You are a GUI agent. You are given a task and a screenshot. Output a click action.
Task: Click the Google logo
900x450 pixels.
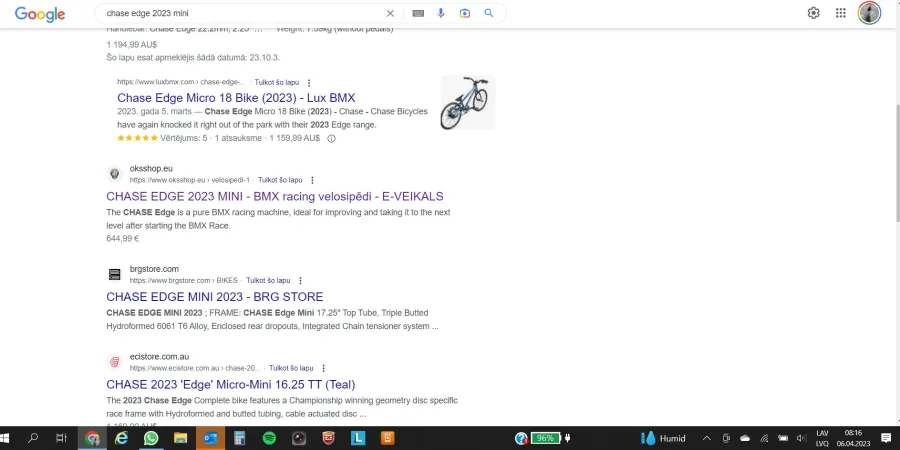click(x=40, y=14)
